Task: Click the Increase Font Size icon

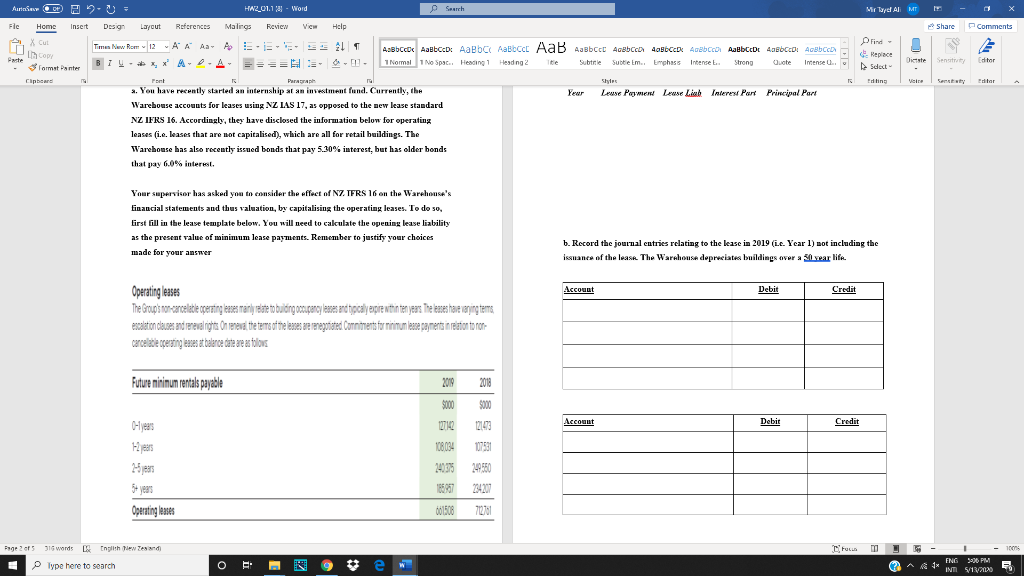Action: [x=176, y=46]
